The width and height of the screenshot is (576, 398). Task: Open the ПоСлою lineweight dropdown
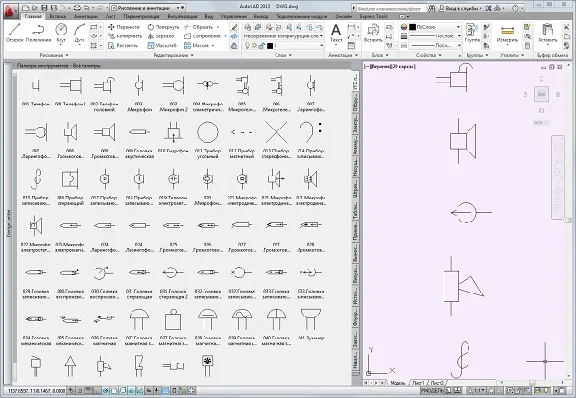click(435, 36)
